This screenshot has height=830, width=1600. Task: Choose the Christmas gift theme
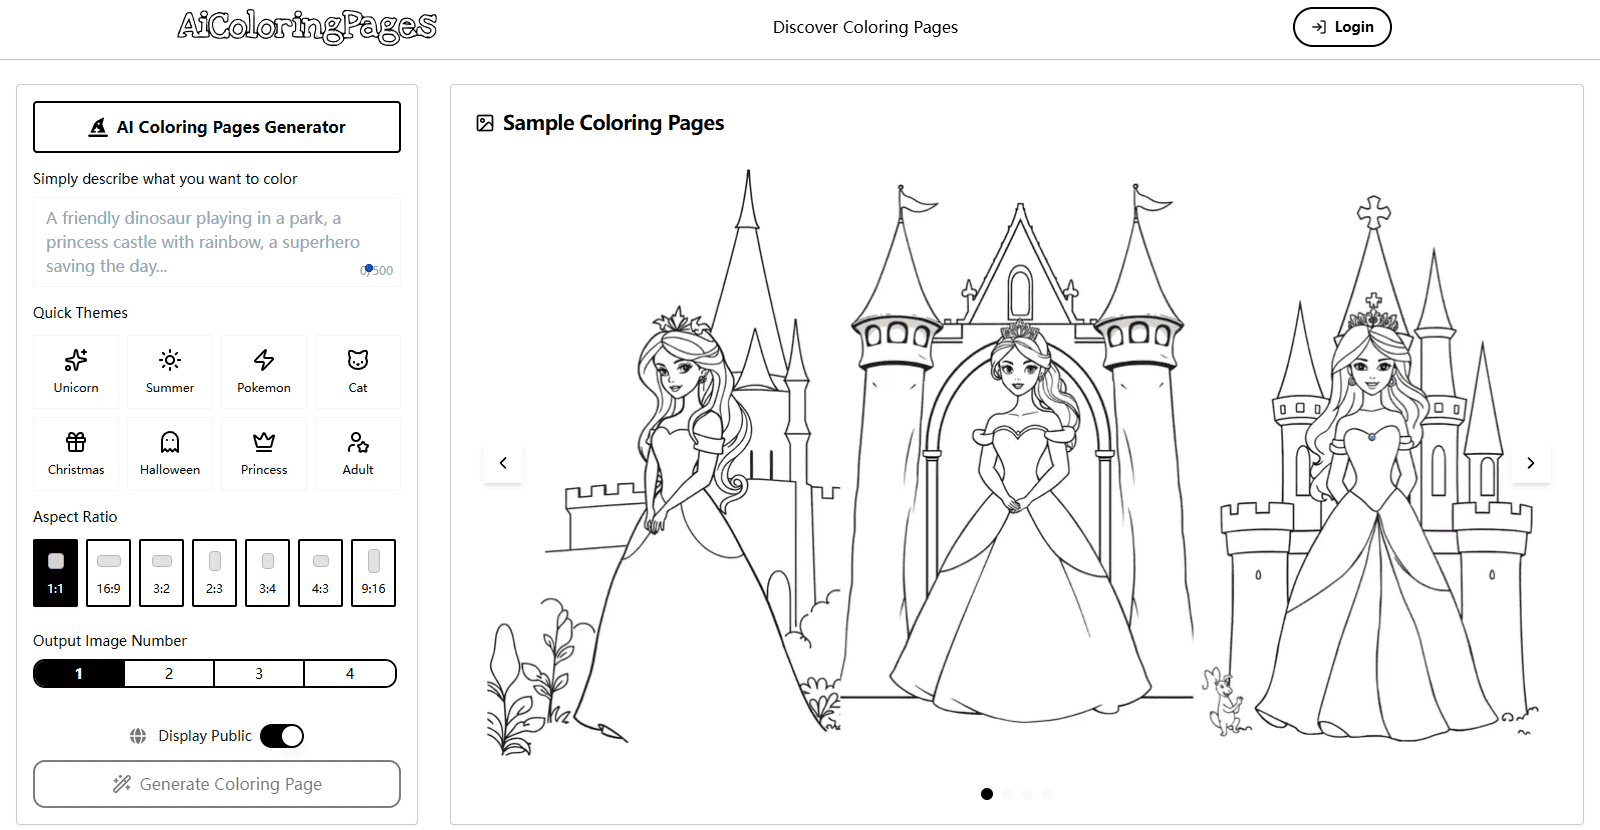[x=76, y=454]
